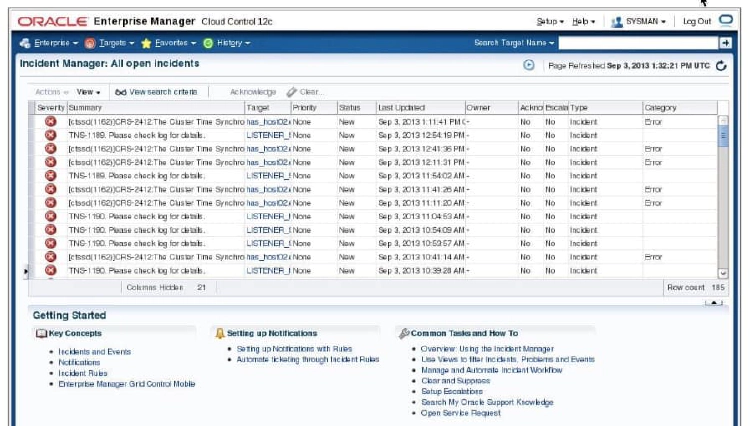750x426 pixels.
Task: Click the Summary column header
Action: 155,108
